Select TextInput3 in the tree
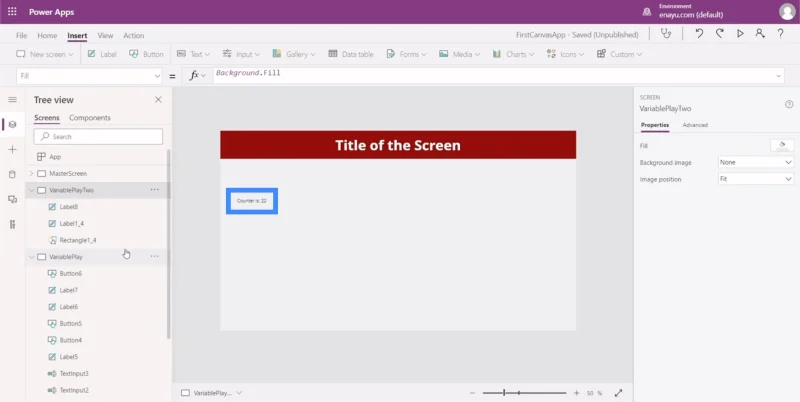The image size is (800, 402). [x=74, y=373]
